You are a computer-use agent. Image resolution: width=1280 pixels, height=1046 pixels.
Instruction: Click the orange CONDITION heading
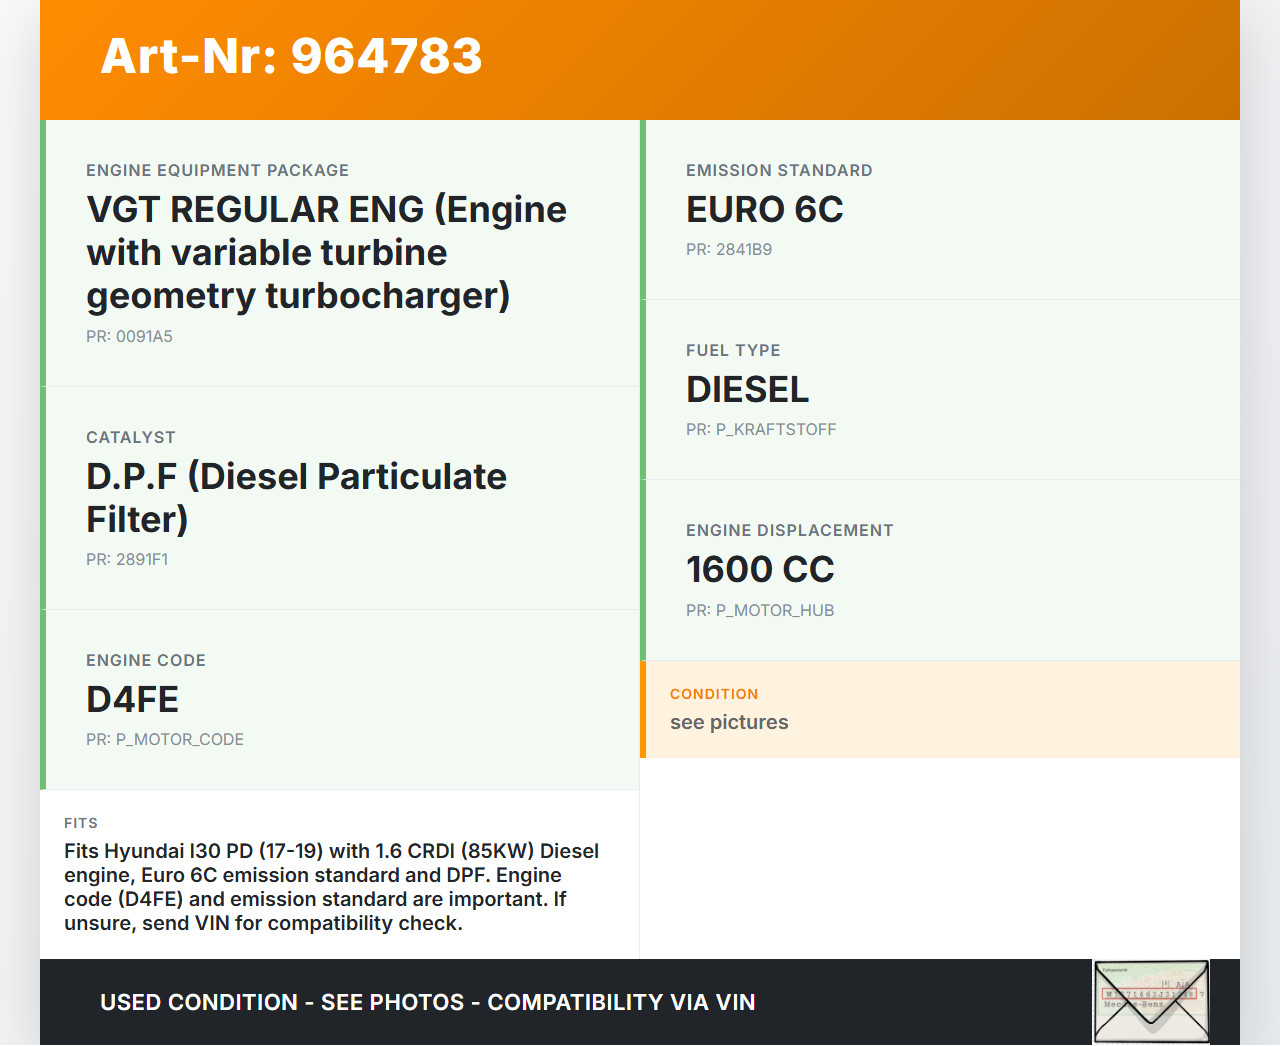(x=714, y=694)
